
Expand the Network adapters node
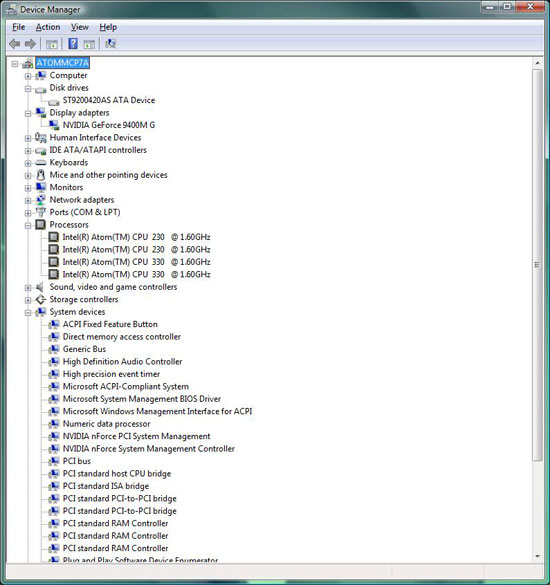pyautogui.click(x=28, y=201)
